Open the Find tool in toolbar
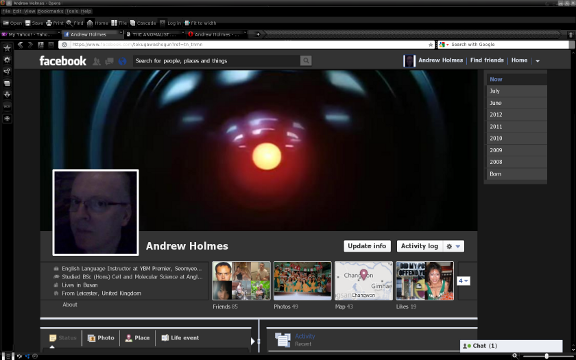This screenshot has height=360, width=576. click(75, 23)
